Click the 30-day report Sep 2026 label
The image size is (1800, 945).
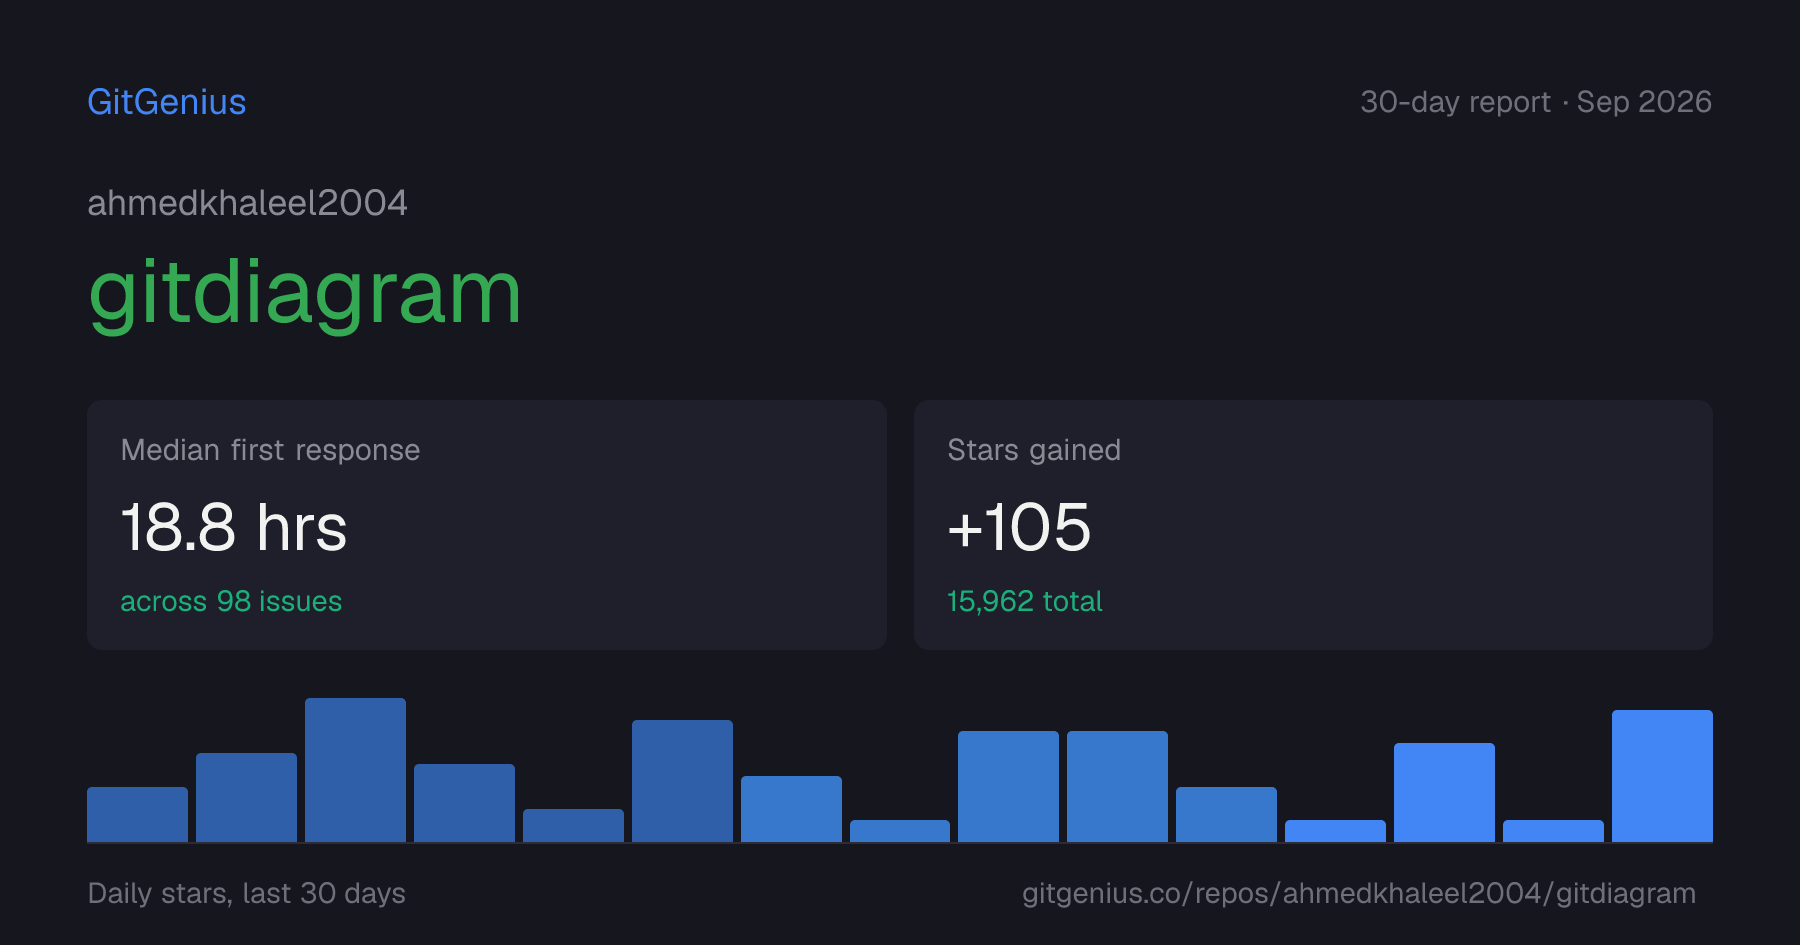coord(1536,102)
